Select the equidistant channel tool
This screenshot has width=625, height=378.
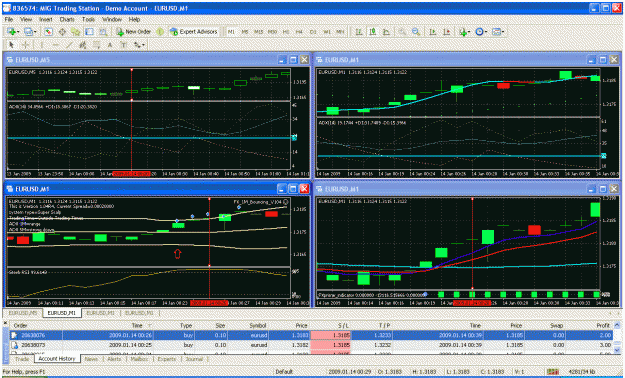click(x=83, y=45)
